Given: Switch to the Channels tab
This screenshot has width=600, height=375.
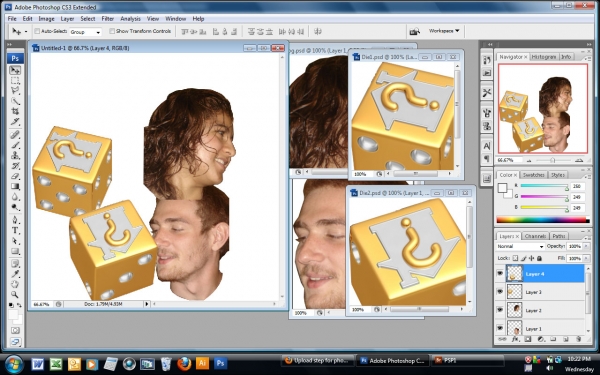Looking at the screenshot, I should (535, 236).
